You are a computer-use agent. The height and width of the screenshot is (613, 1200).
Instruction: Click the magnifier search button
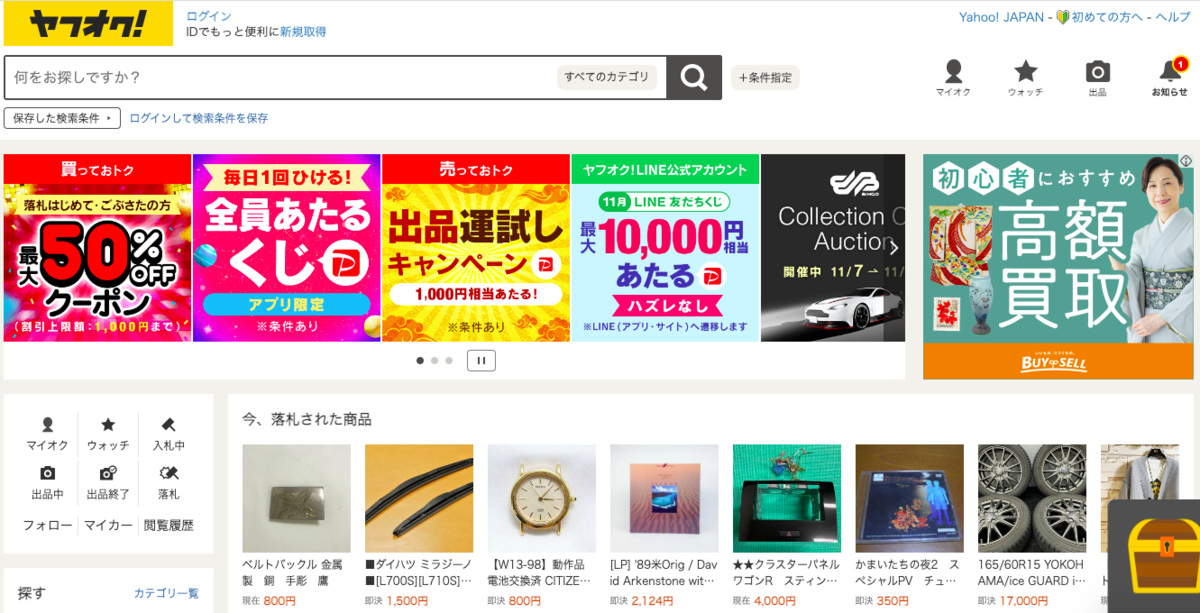click(x=694, y=77)
